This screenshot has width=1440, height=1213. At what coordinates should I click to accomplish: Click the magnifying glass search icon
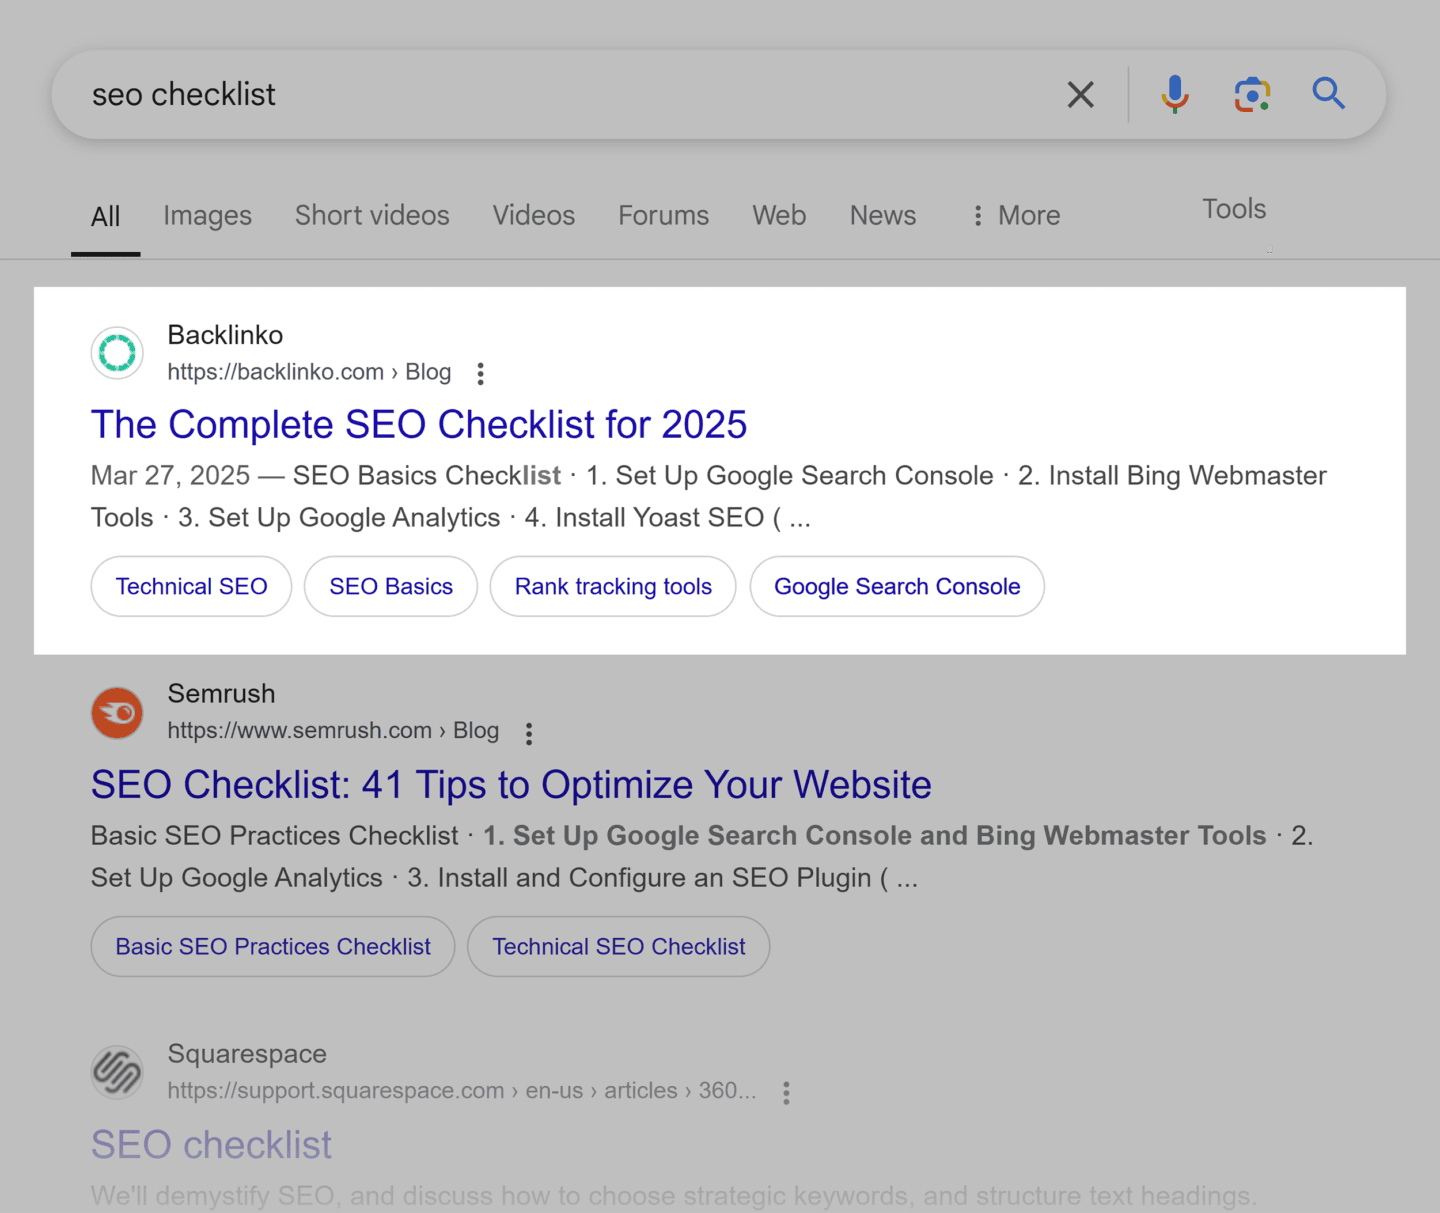pos(1328,94)
